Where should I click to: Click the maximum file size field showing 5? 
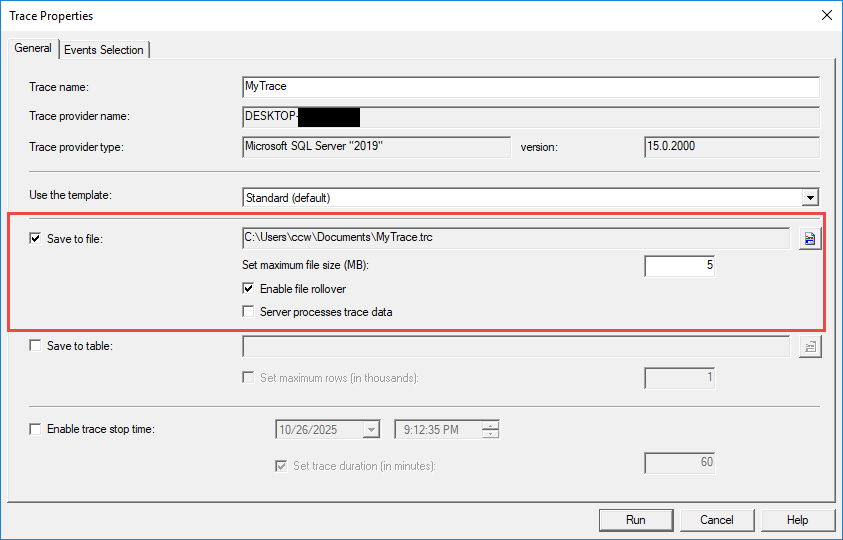tap(680, 266)
